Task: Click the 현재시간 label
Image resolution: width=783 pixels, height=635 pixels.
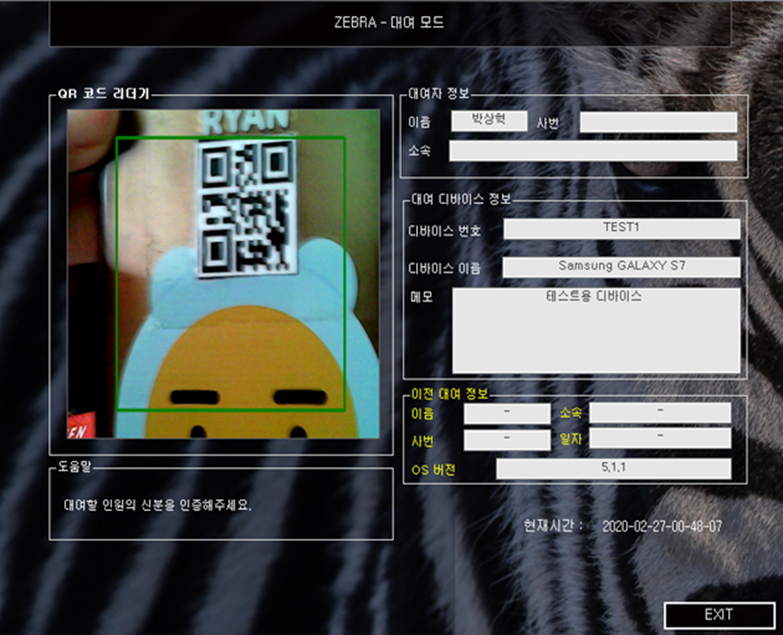Action: click(553, 526)
